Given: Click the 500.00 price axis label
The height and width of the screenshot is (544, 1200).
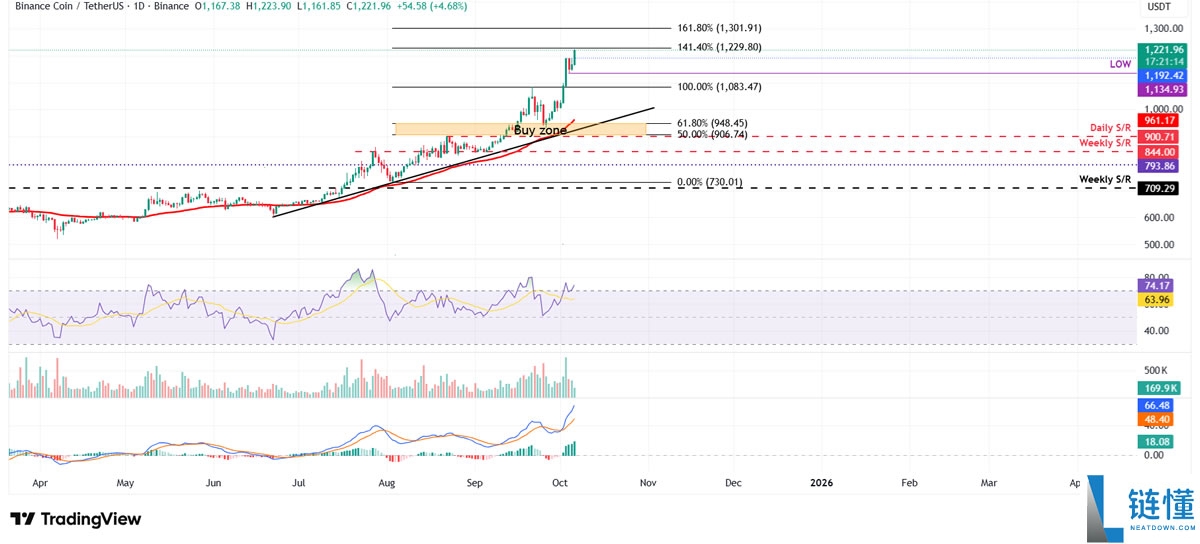Looking at the screenshot, I should (1160, 245).
